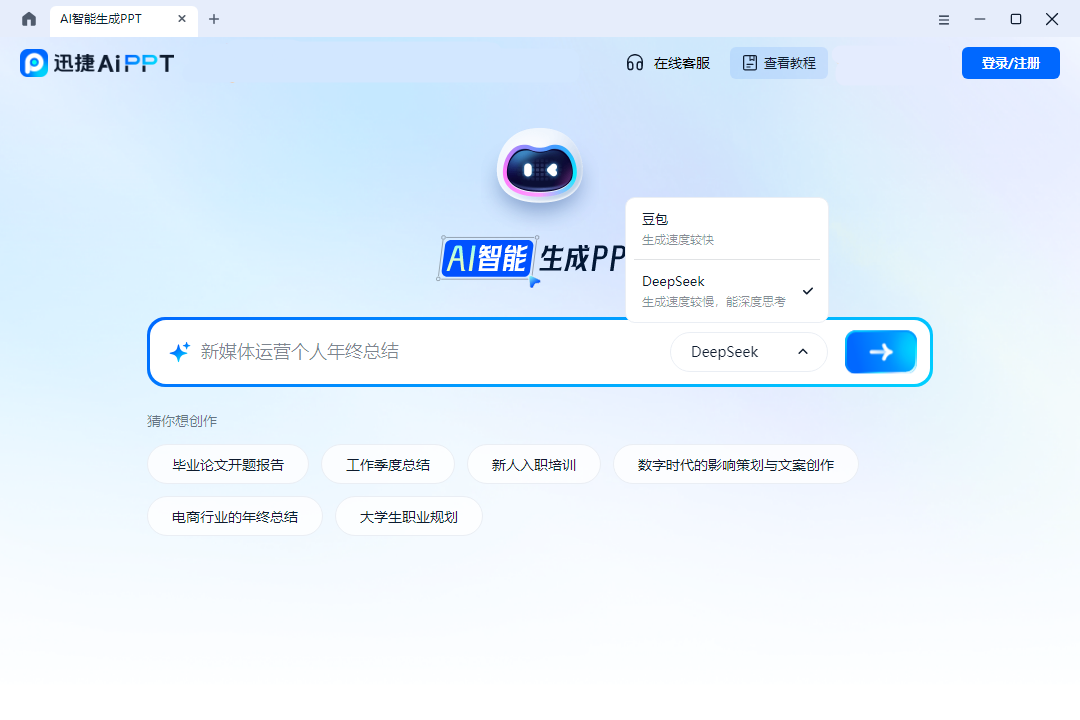The image size is (1080, 720).
Task: Open 在线客服 online support
Action: pyautogui.click(x=668, y=63)
